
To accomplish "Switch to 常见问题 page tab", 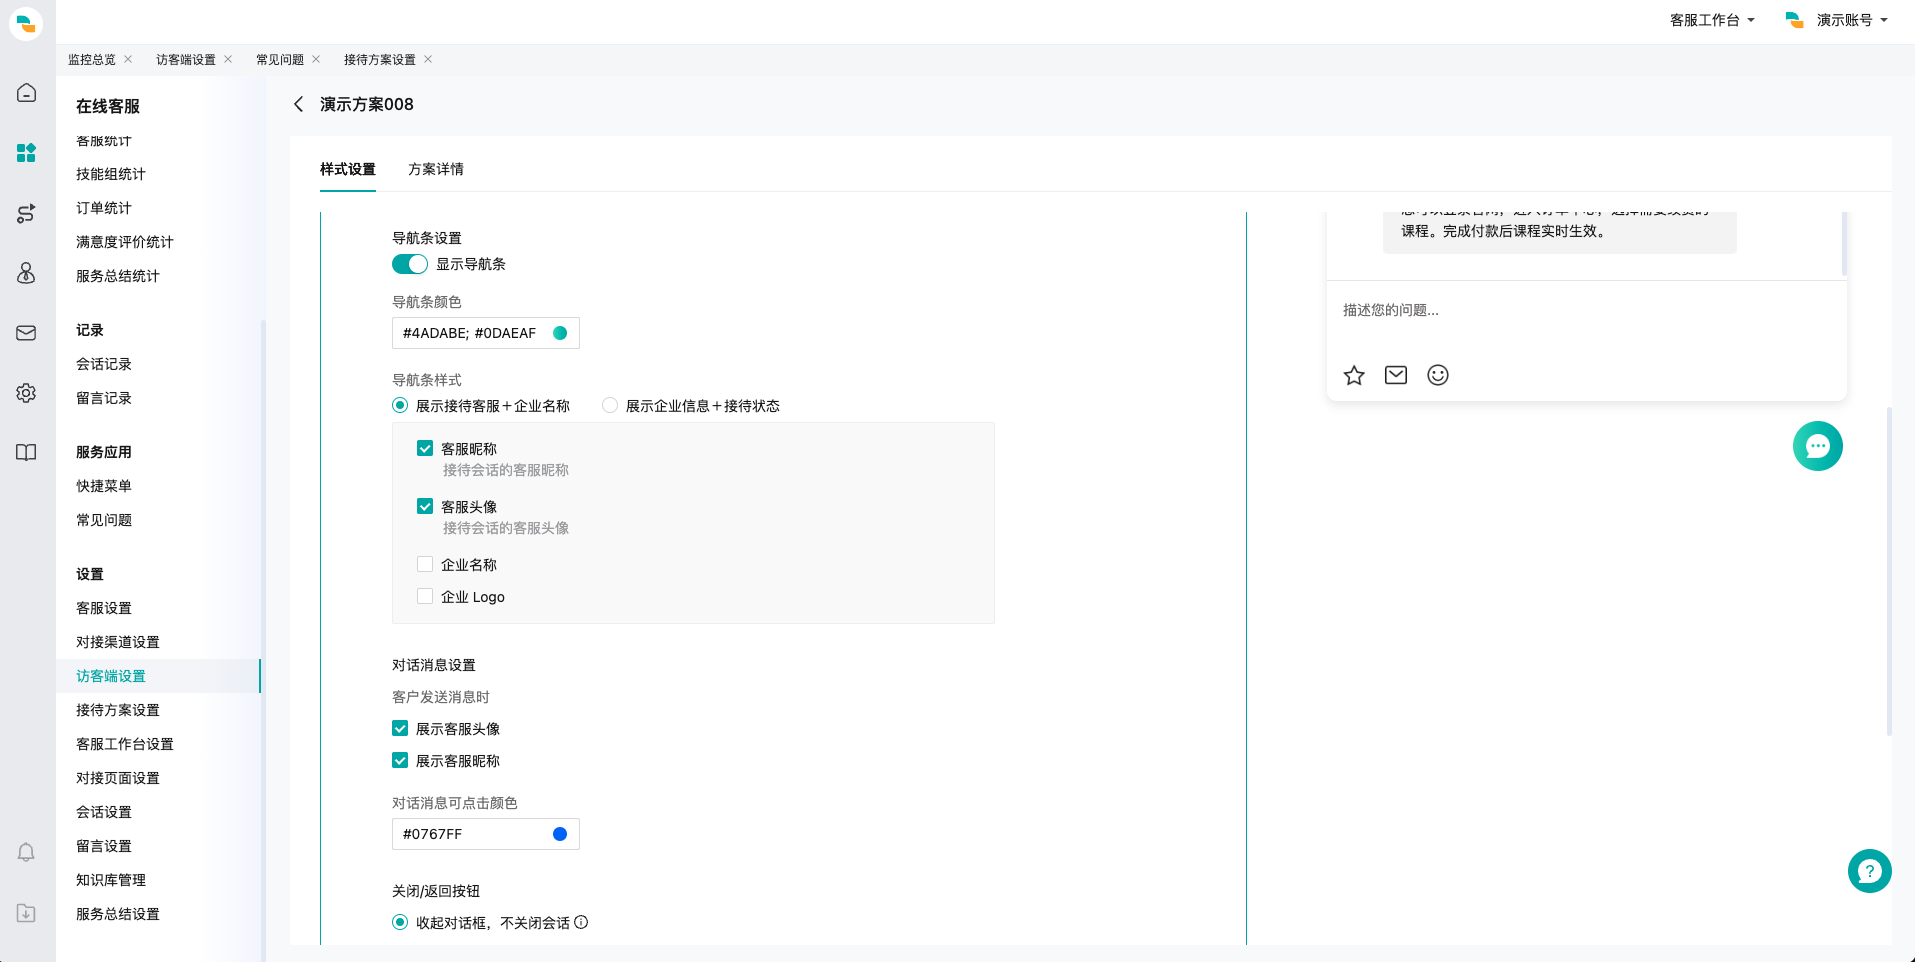I will coord(280,60).
